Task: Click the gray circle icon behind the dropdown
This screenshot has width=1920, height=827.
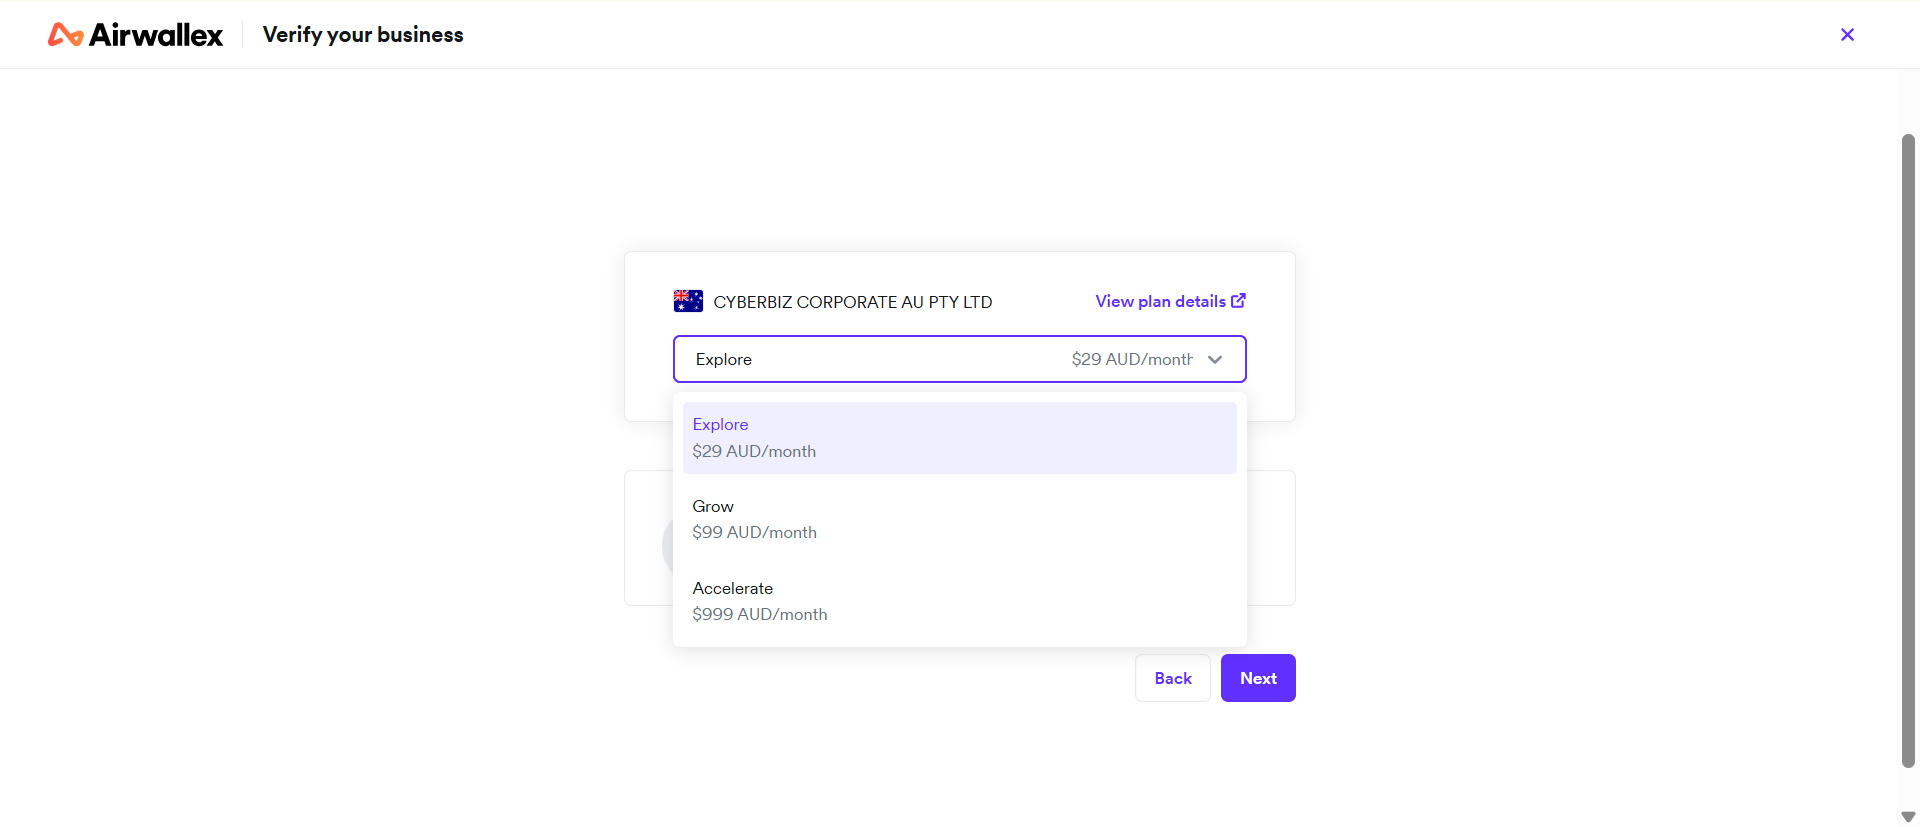Action: [x=667, y=545]
